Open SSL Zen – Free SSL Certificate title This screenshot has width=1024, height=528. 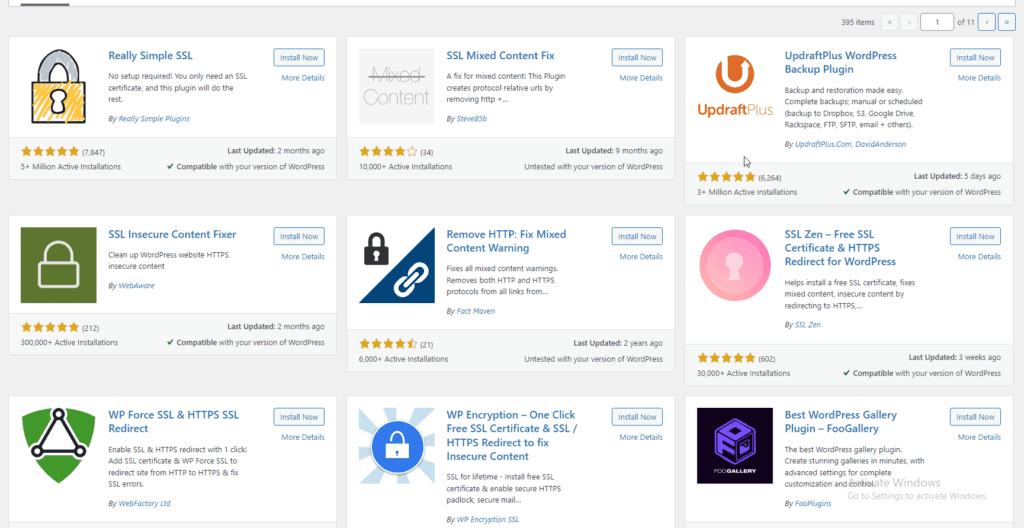coord(840,248)
